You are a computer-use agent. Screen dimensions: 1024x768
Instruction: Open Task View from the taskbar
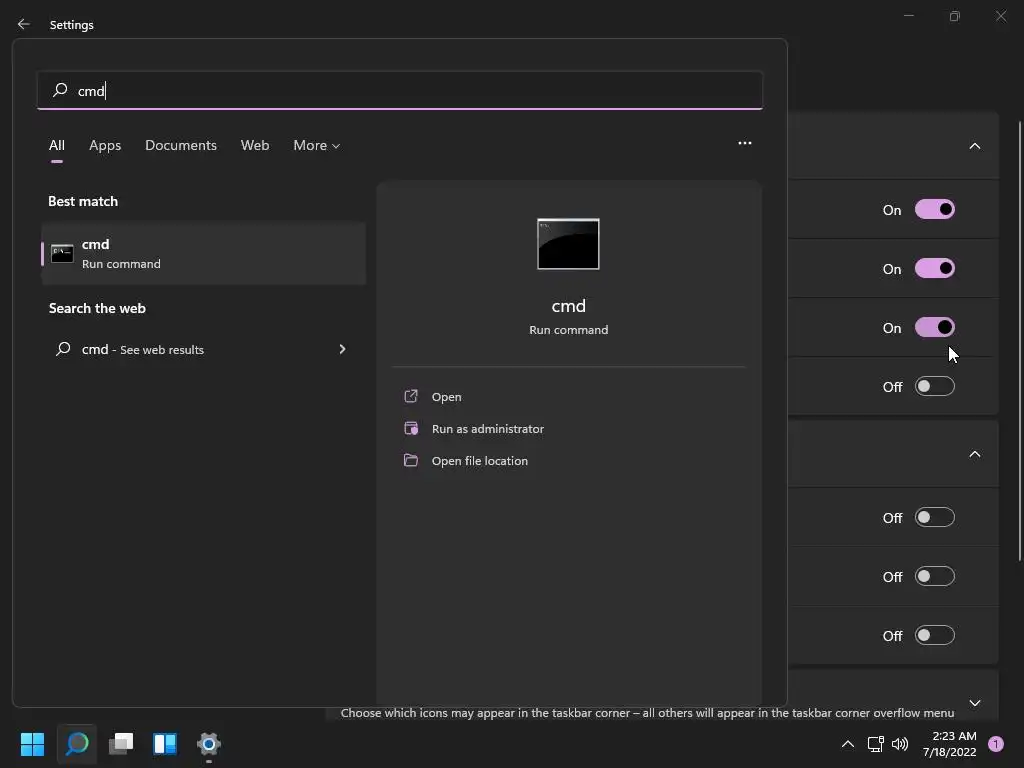121,744
